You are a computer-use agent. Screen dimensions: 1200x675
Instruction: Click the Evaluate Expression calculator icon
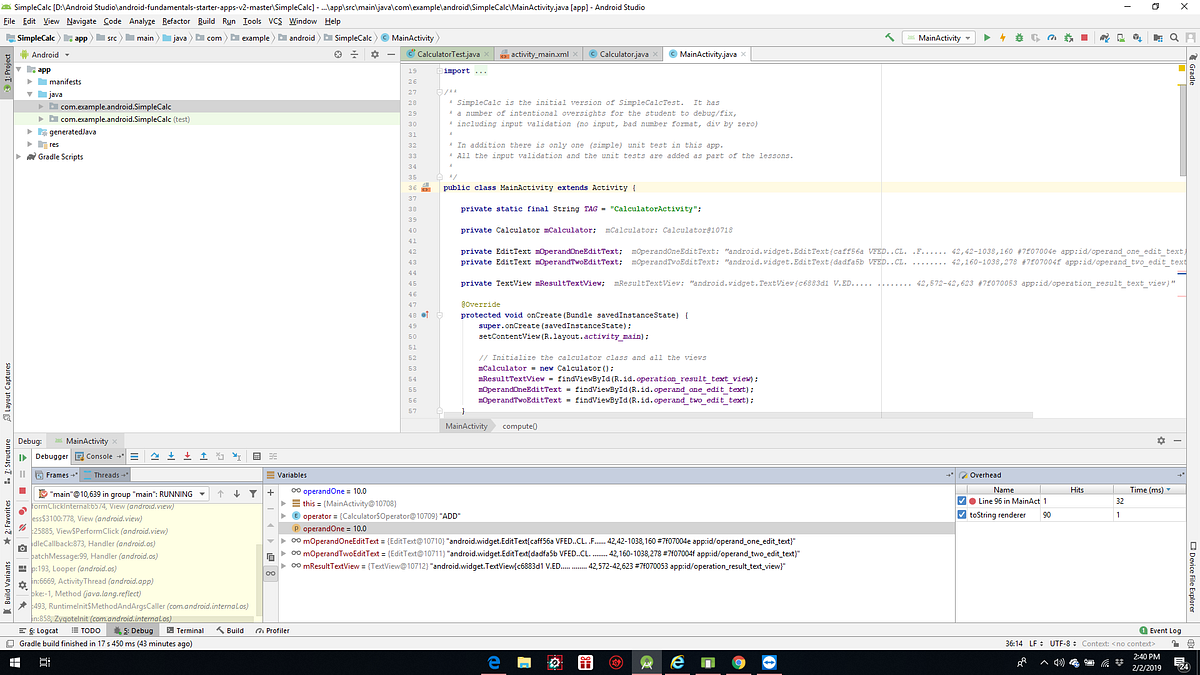point(256,456)
